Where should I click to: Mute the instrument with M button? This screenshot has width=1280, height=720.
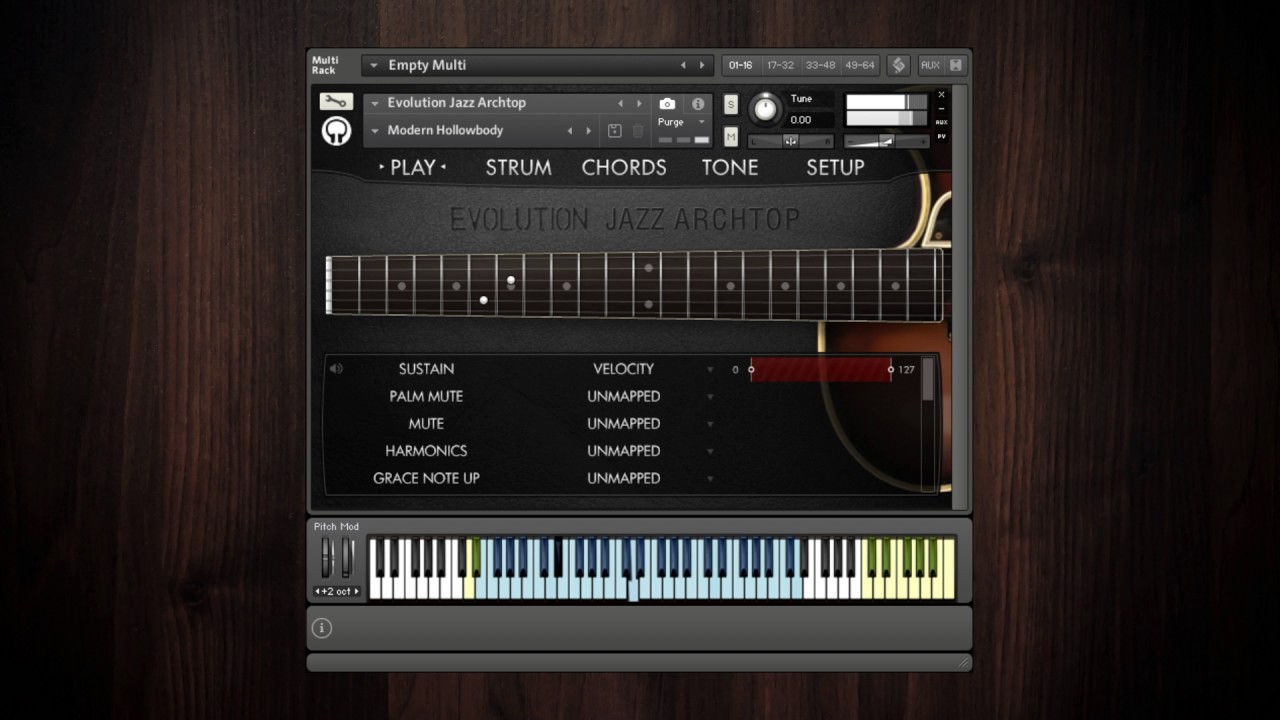click(x=731, y=137)
